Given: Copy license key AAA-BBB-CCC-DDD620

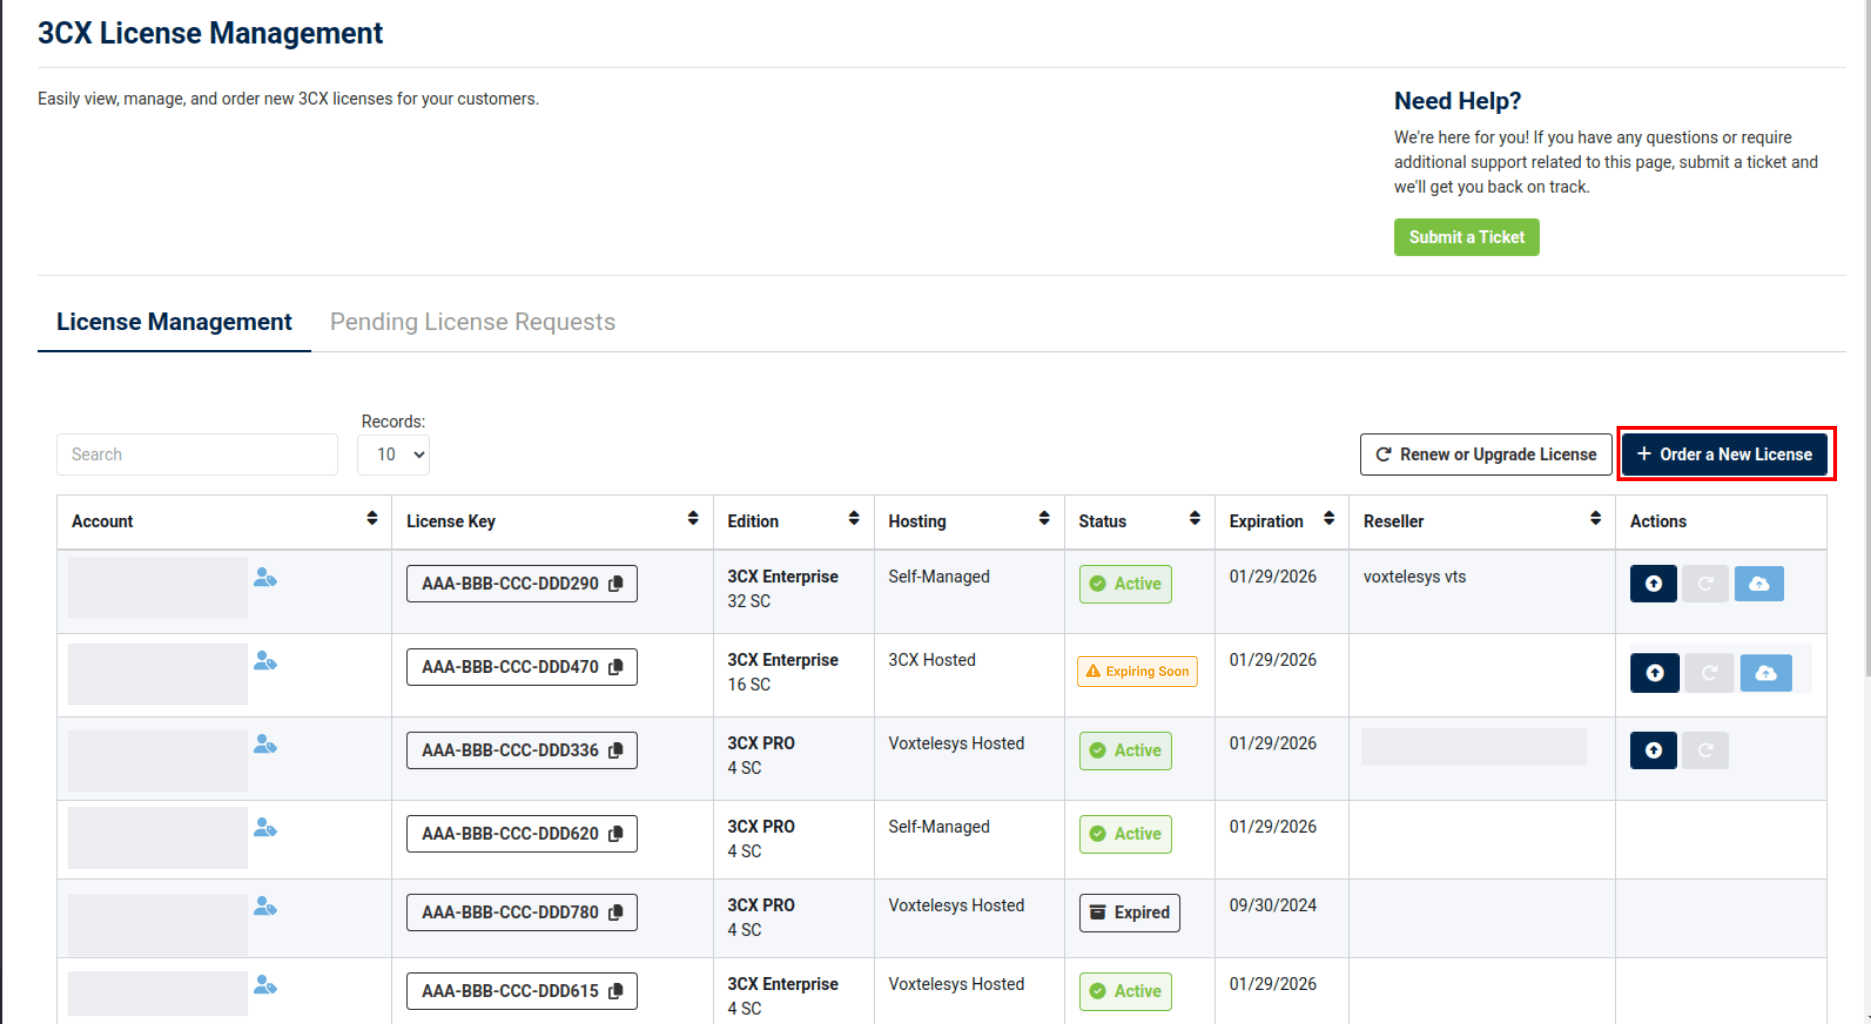Looking at the screenshot, I should coord(616,834).
